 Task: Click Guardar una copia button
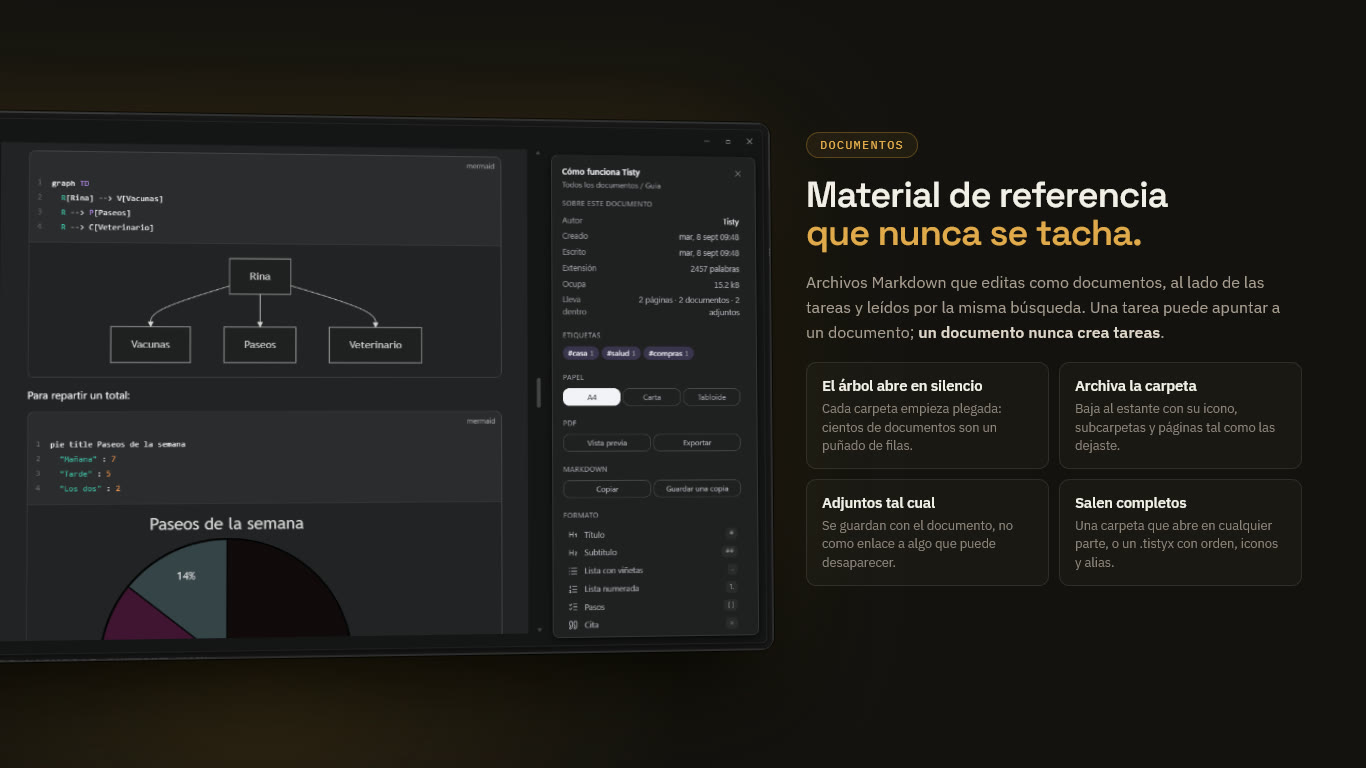click(697, 489)
